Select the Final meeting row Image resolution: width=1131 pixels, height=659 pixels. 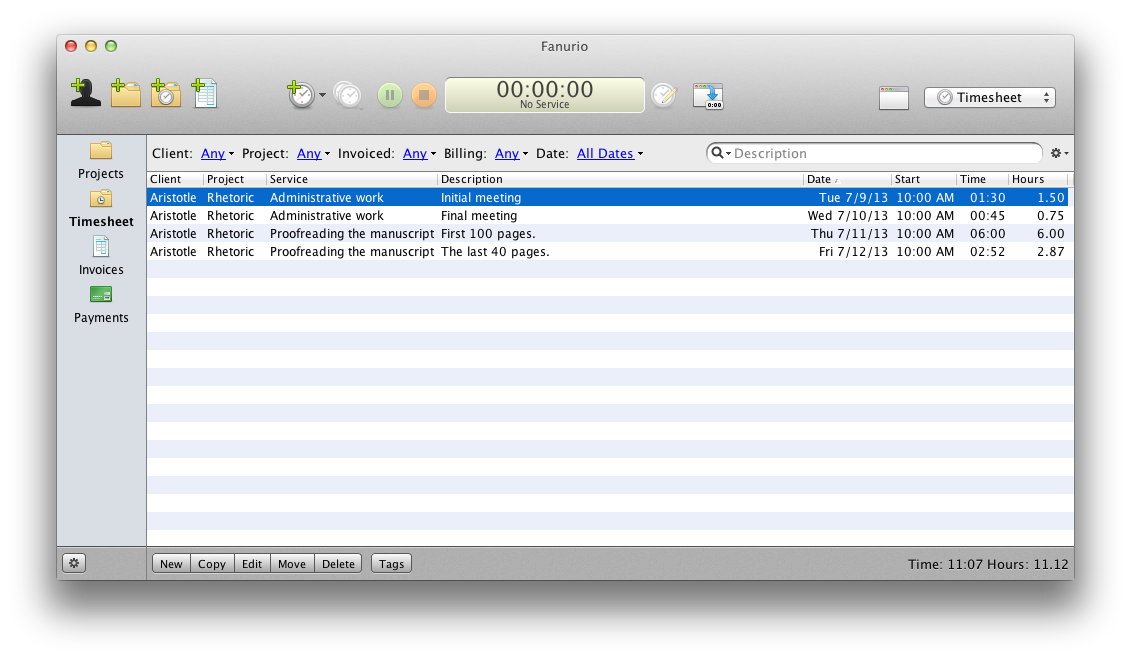(x=607, y=216)
